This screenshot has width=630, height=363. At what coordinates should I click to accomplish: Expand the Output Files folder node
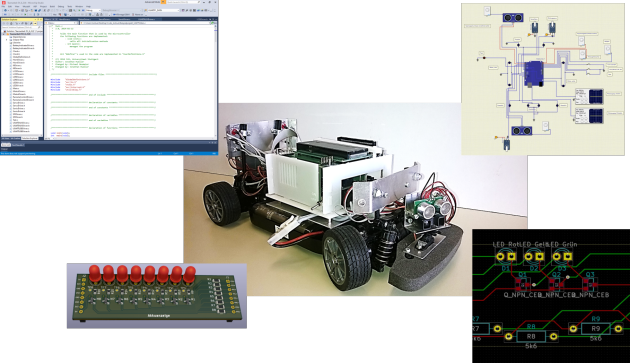pos(6,40)
